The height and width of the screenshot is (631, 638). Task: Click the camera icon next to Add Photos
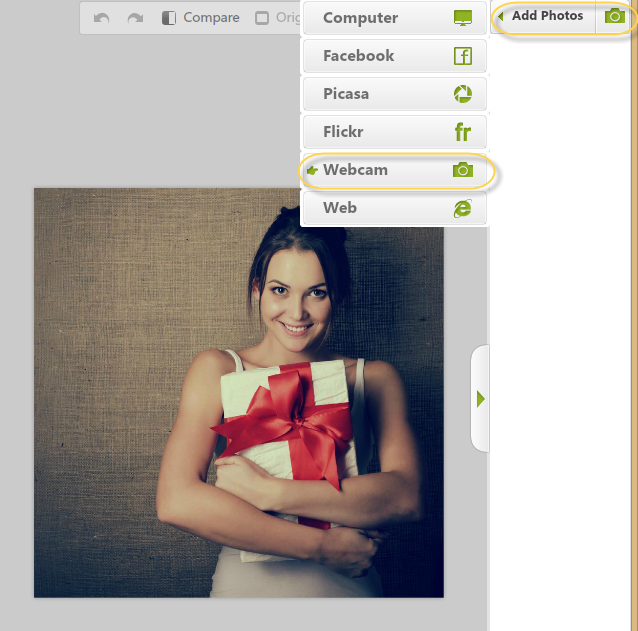point(615,16)
